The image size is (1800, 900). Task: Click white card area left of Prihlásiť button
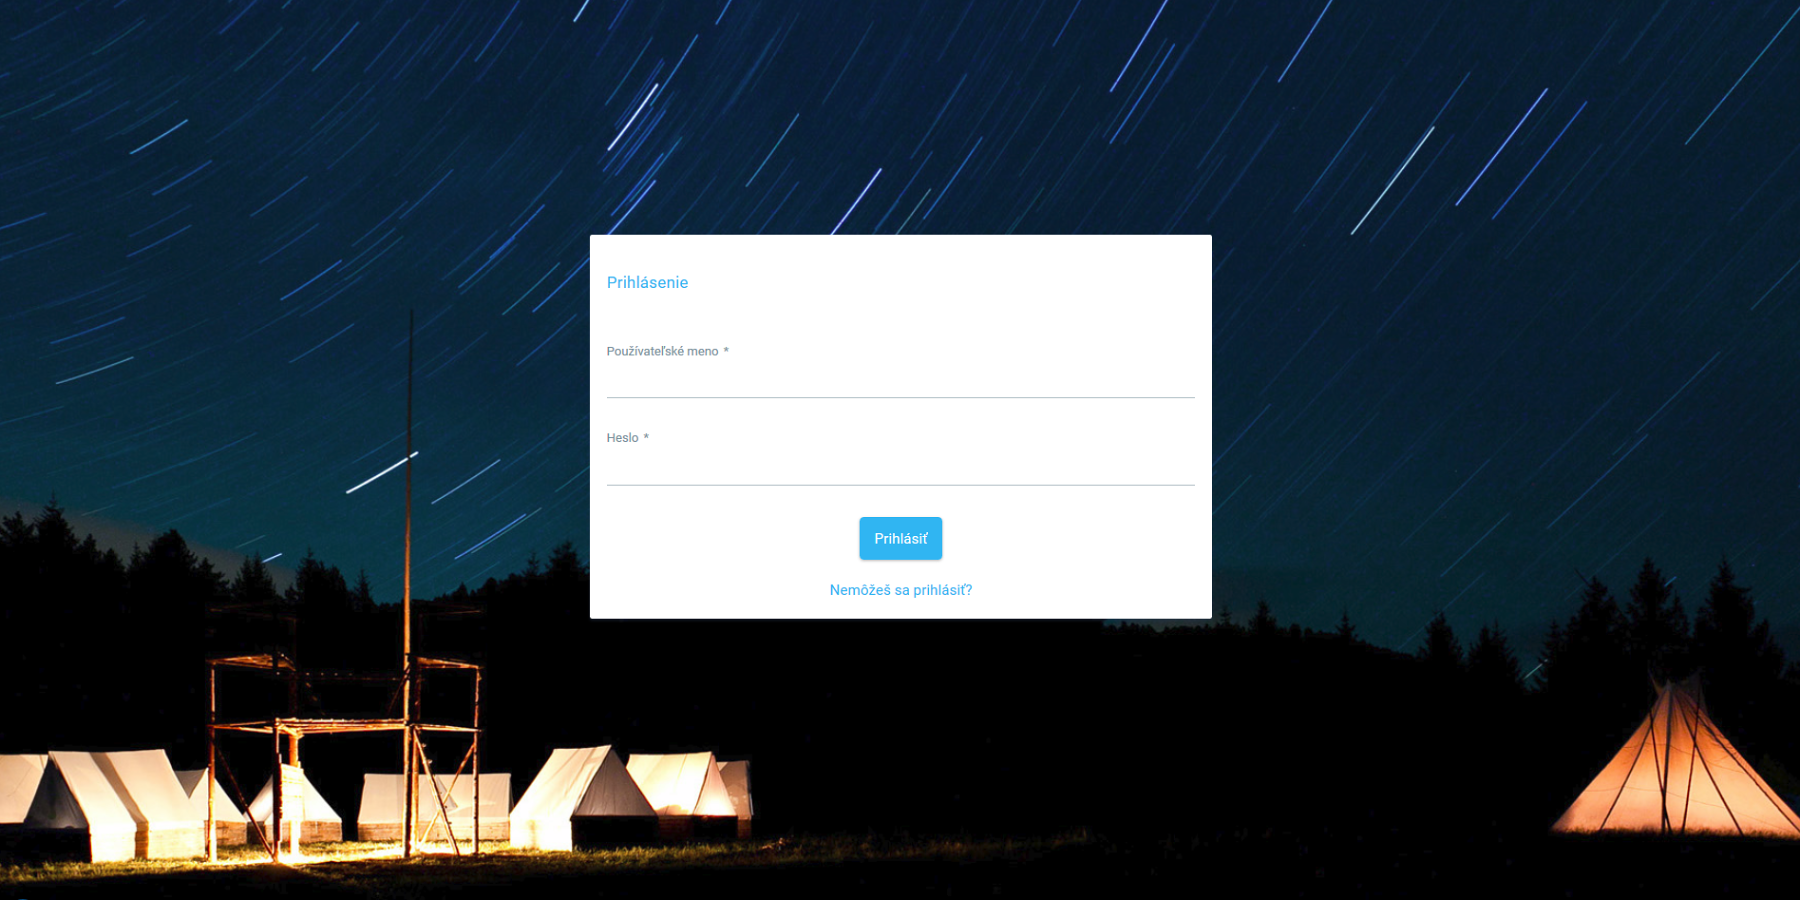click(730, 538)
